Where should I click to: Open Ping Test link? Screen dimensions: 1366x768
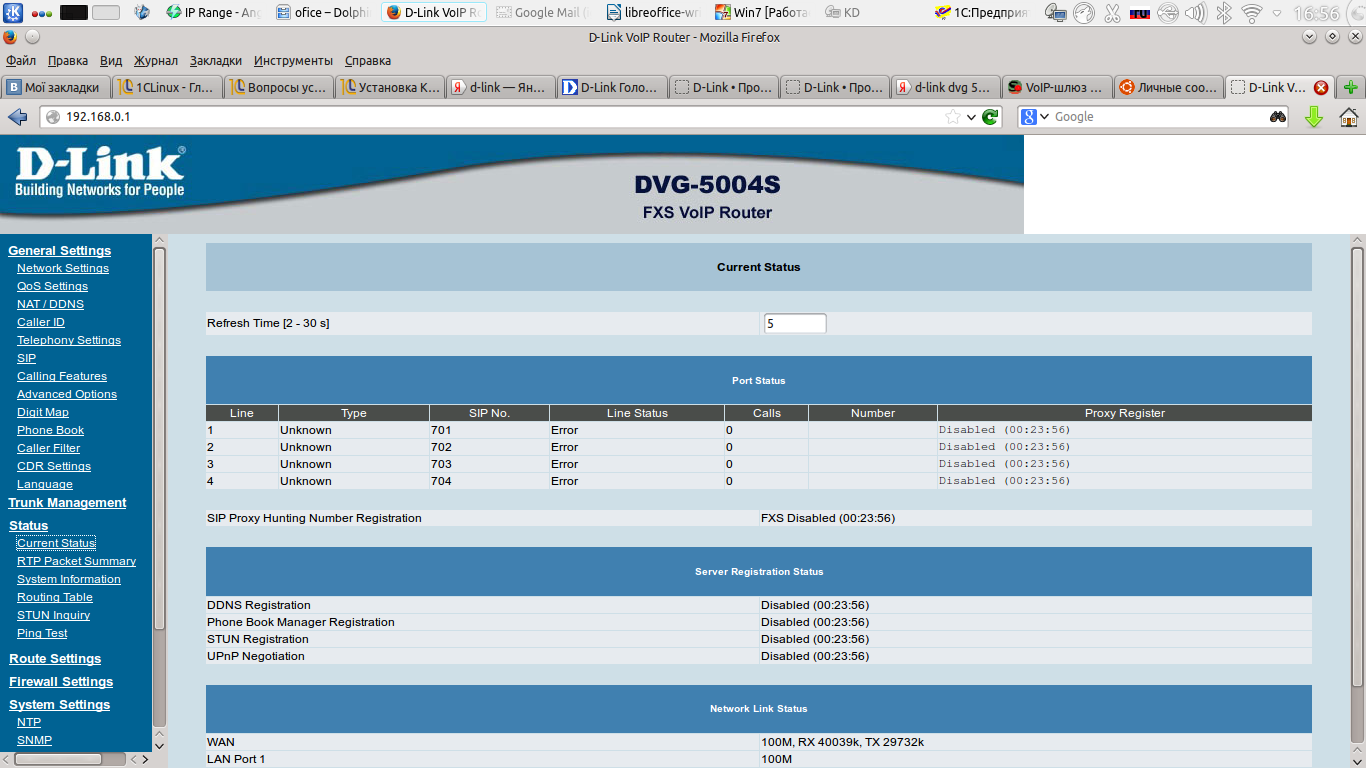pos(42,633)
